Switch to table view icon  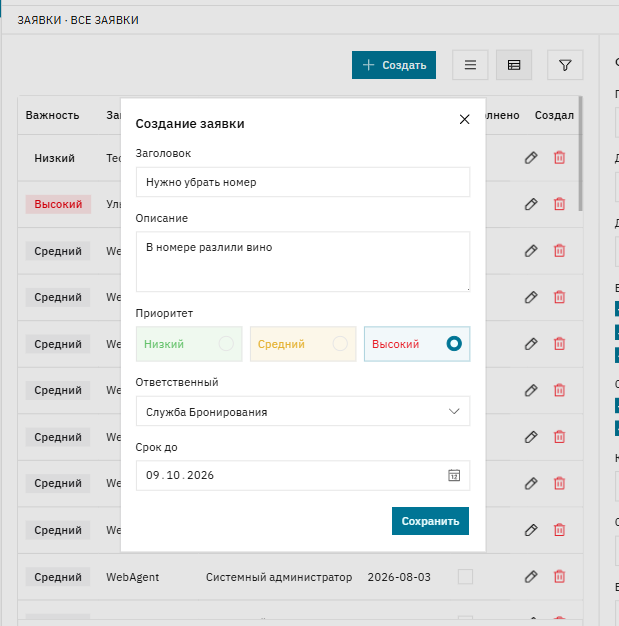click(514, 65)
